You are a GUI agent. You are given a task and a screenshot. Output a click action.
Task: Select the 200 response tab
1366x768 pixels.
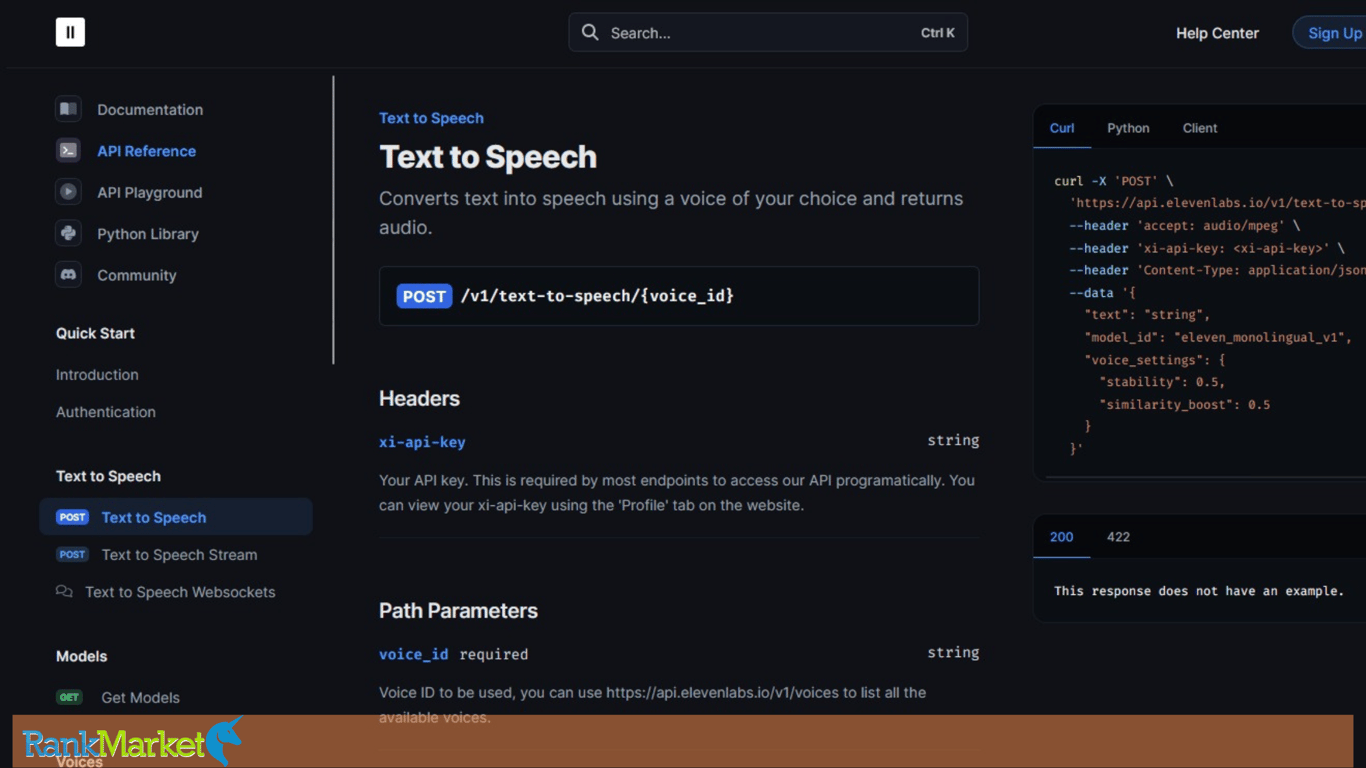(1062, 537)
